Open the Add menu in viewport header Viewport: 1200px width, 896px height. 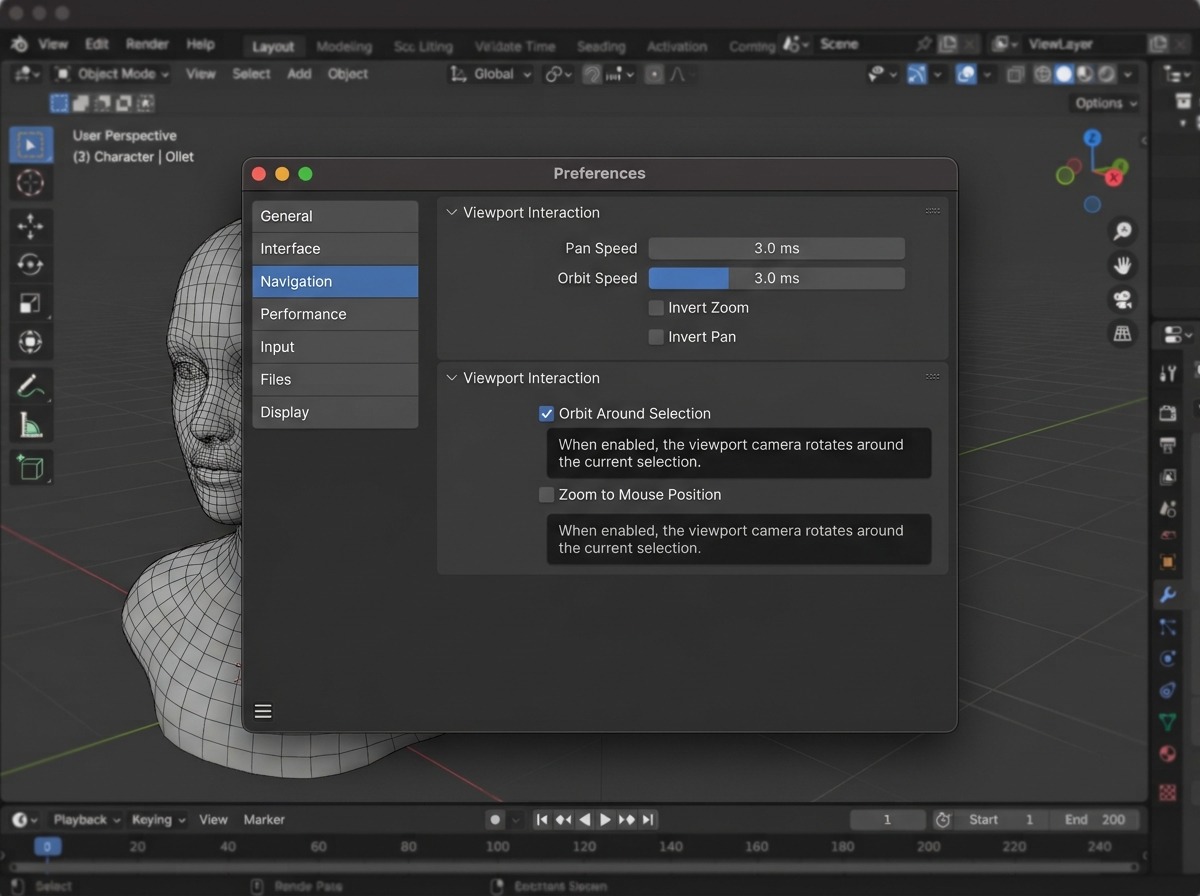[299, 74]
